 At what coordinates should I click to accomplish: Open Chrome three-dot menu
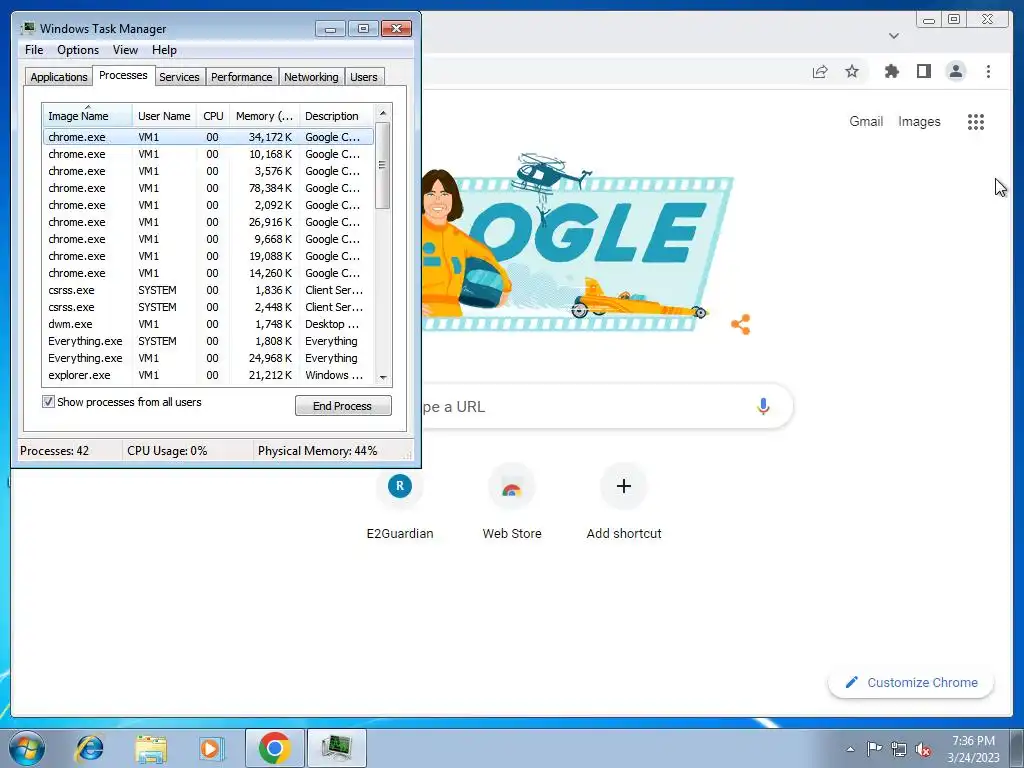[x=988, y=71]
